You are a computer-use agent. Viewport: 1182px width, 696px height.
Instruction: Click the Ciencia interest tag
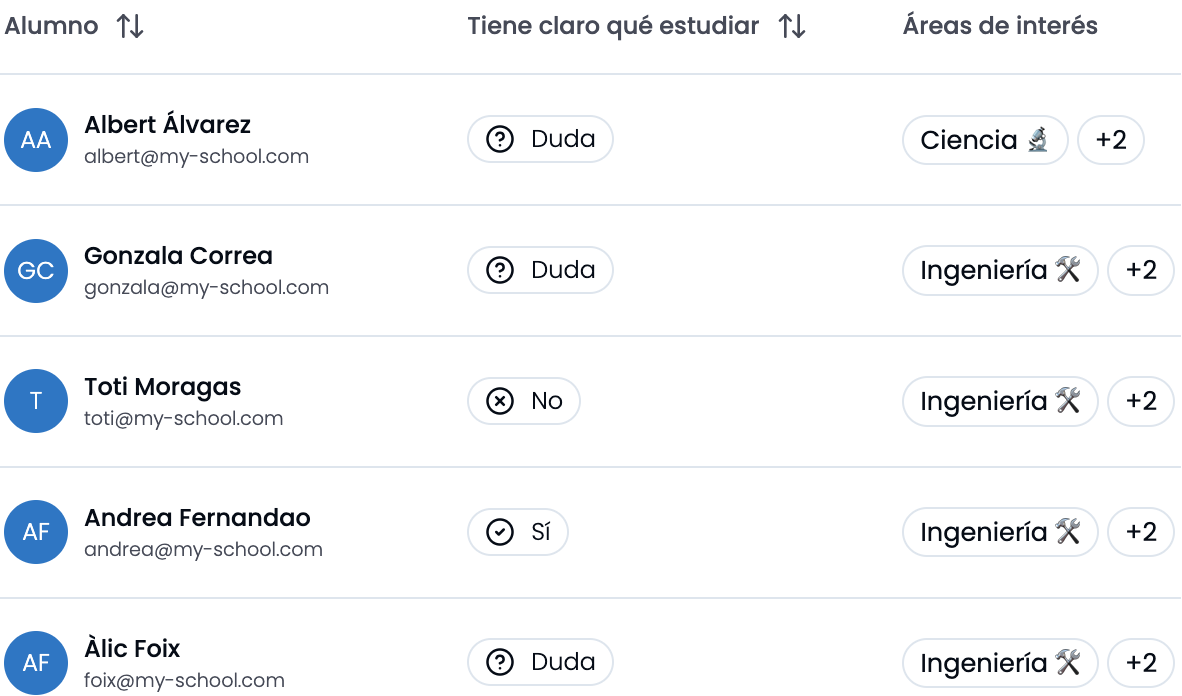click(985, 140)
